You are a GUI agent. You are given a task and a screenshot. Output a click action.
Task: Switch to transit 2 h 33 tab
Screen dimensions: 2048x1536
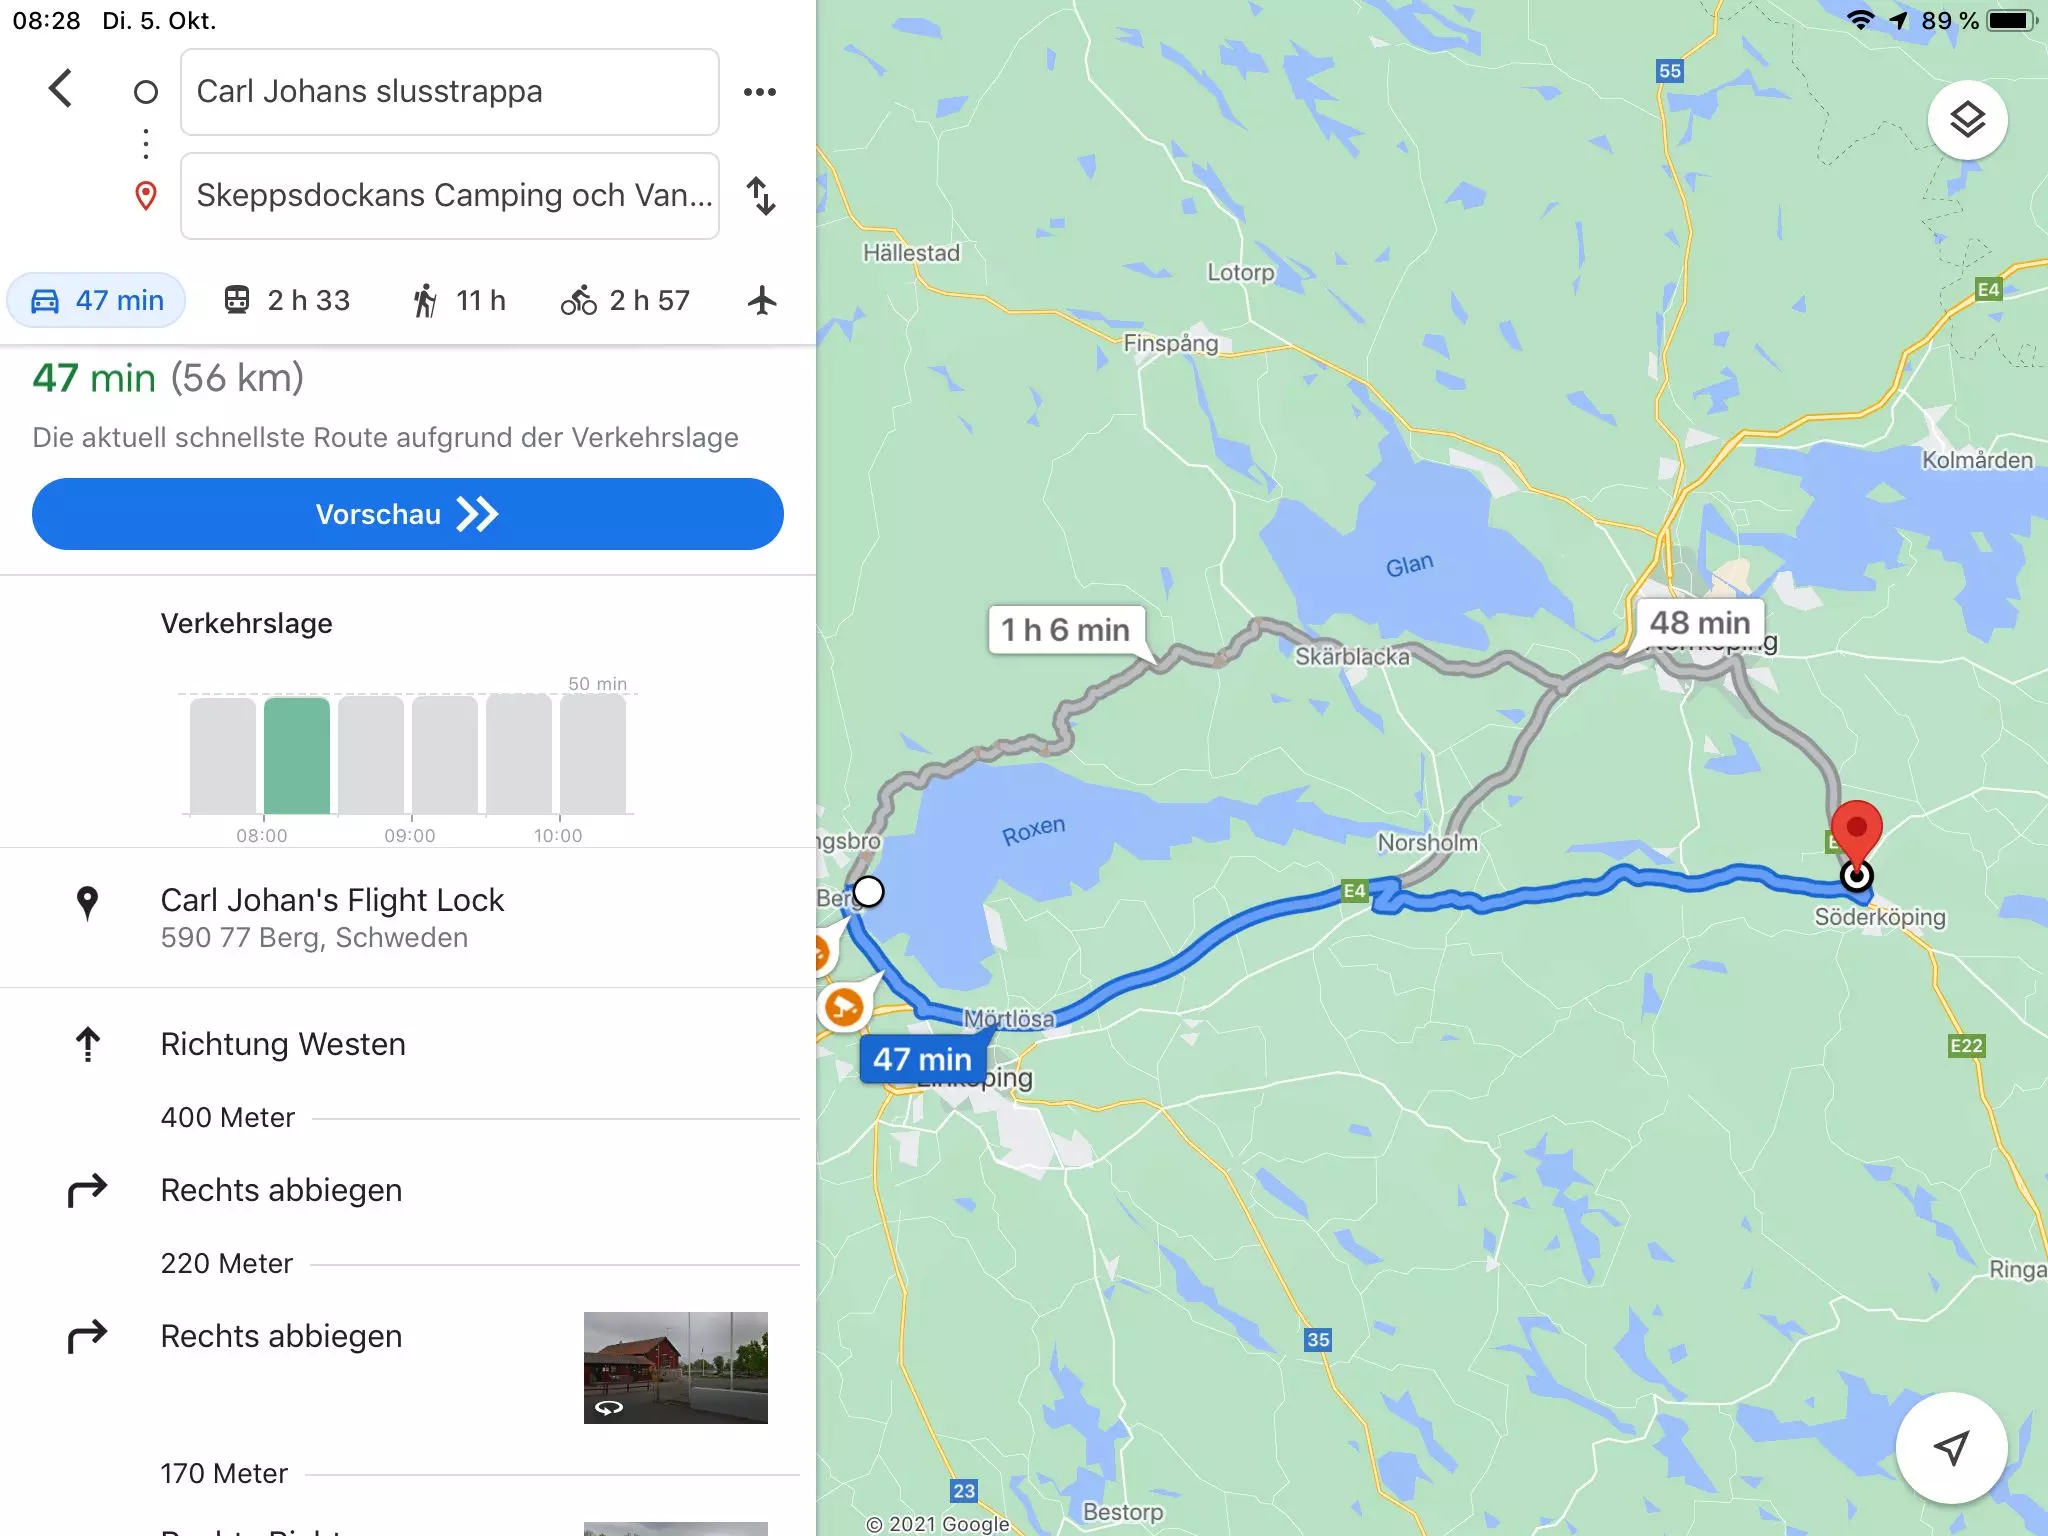pyautogui.click(x=287, y=300)
